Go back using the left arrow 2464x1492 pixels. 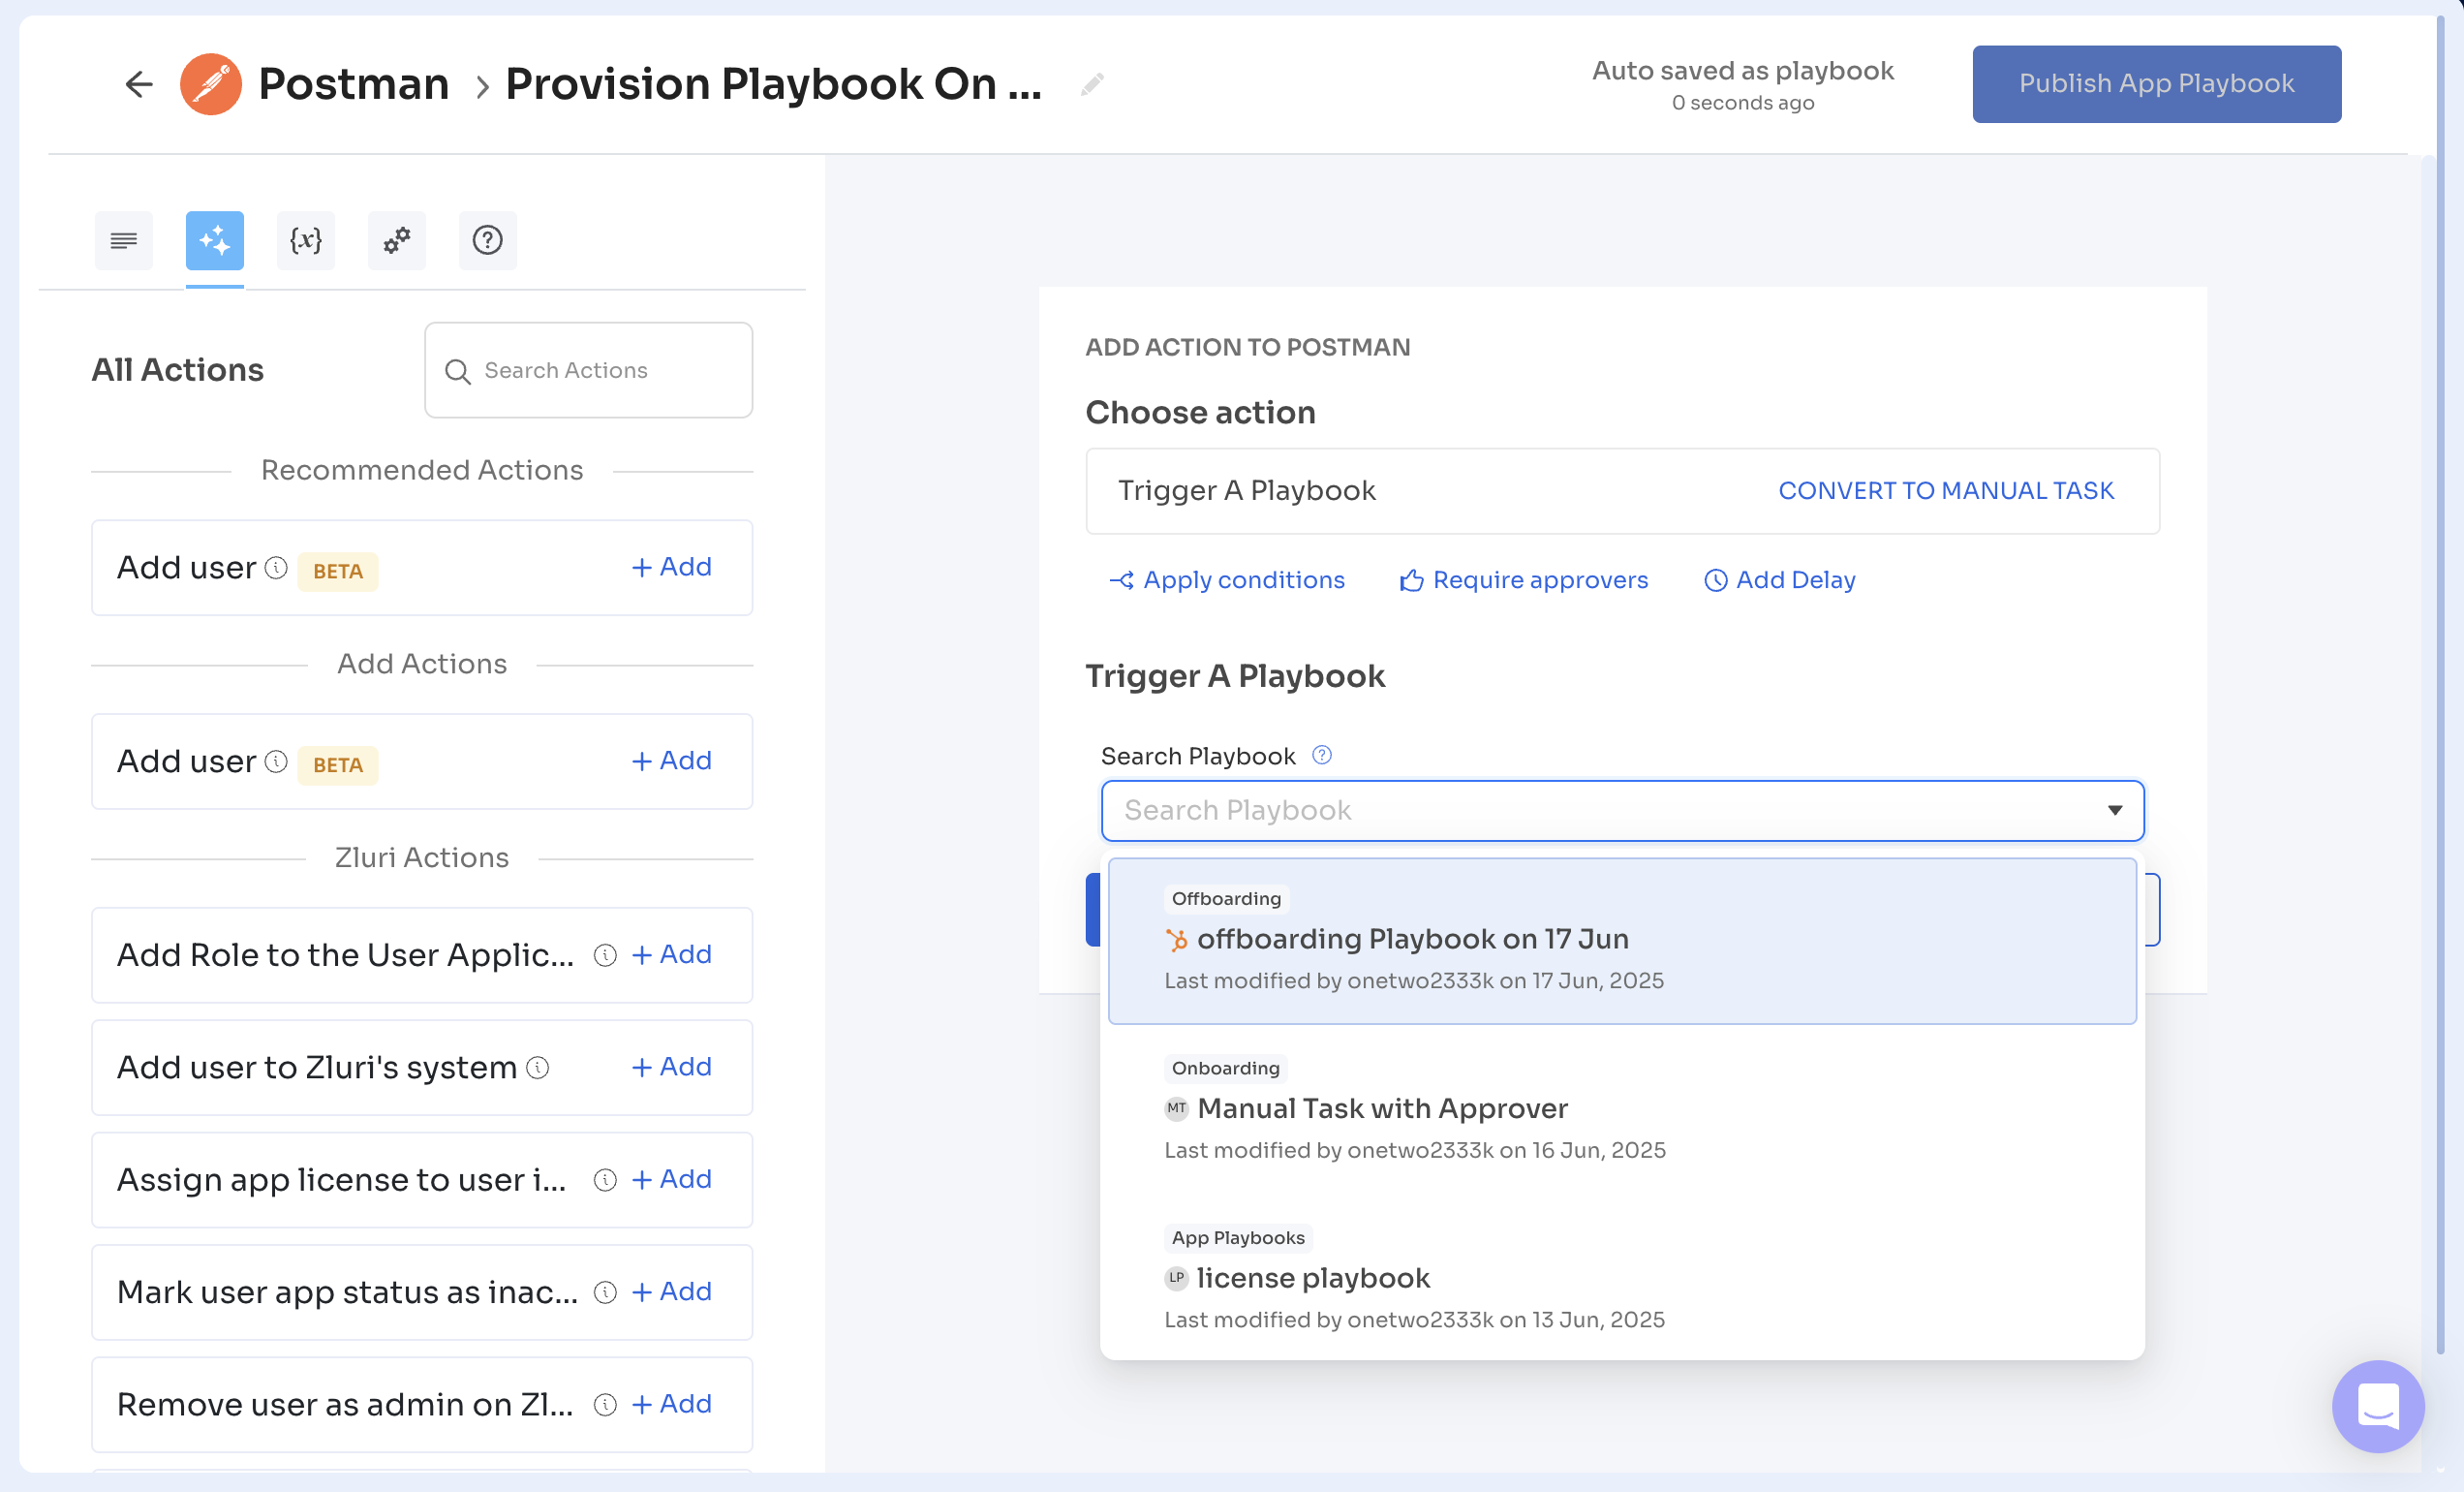139,84
